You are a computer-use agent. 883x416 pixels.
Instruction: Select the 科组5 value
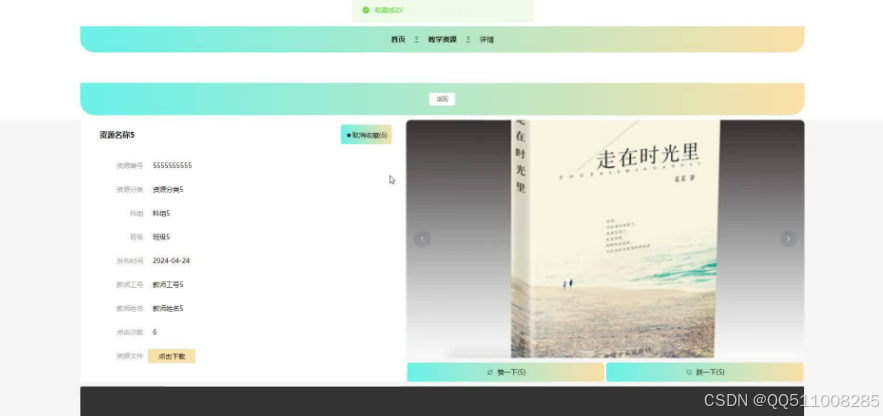click(x=161, y=213)
